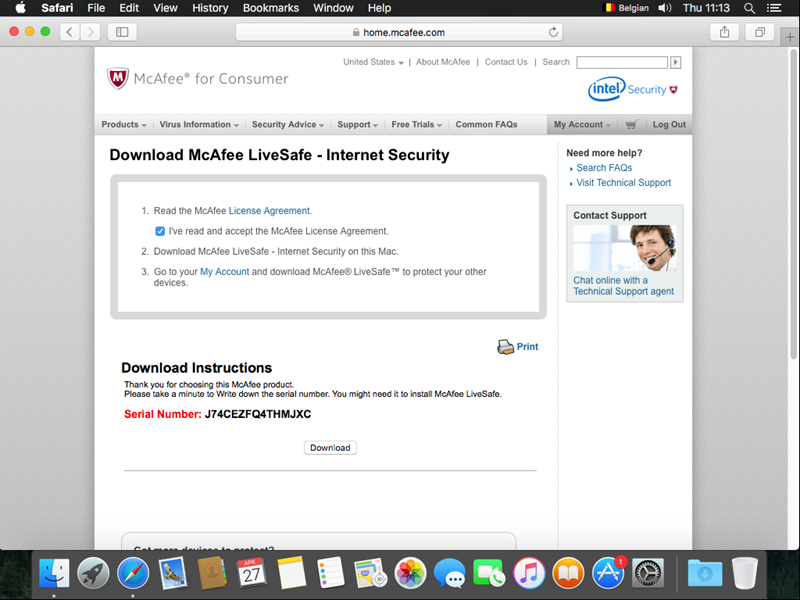Click the Download button
Screen dimensions: 800x600
click(330, 448)
